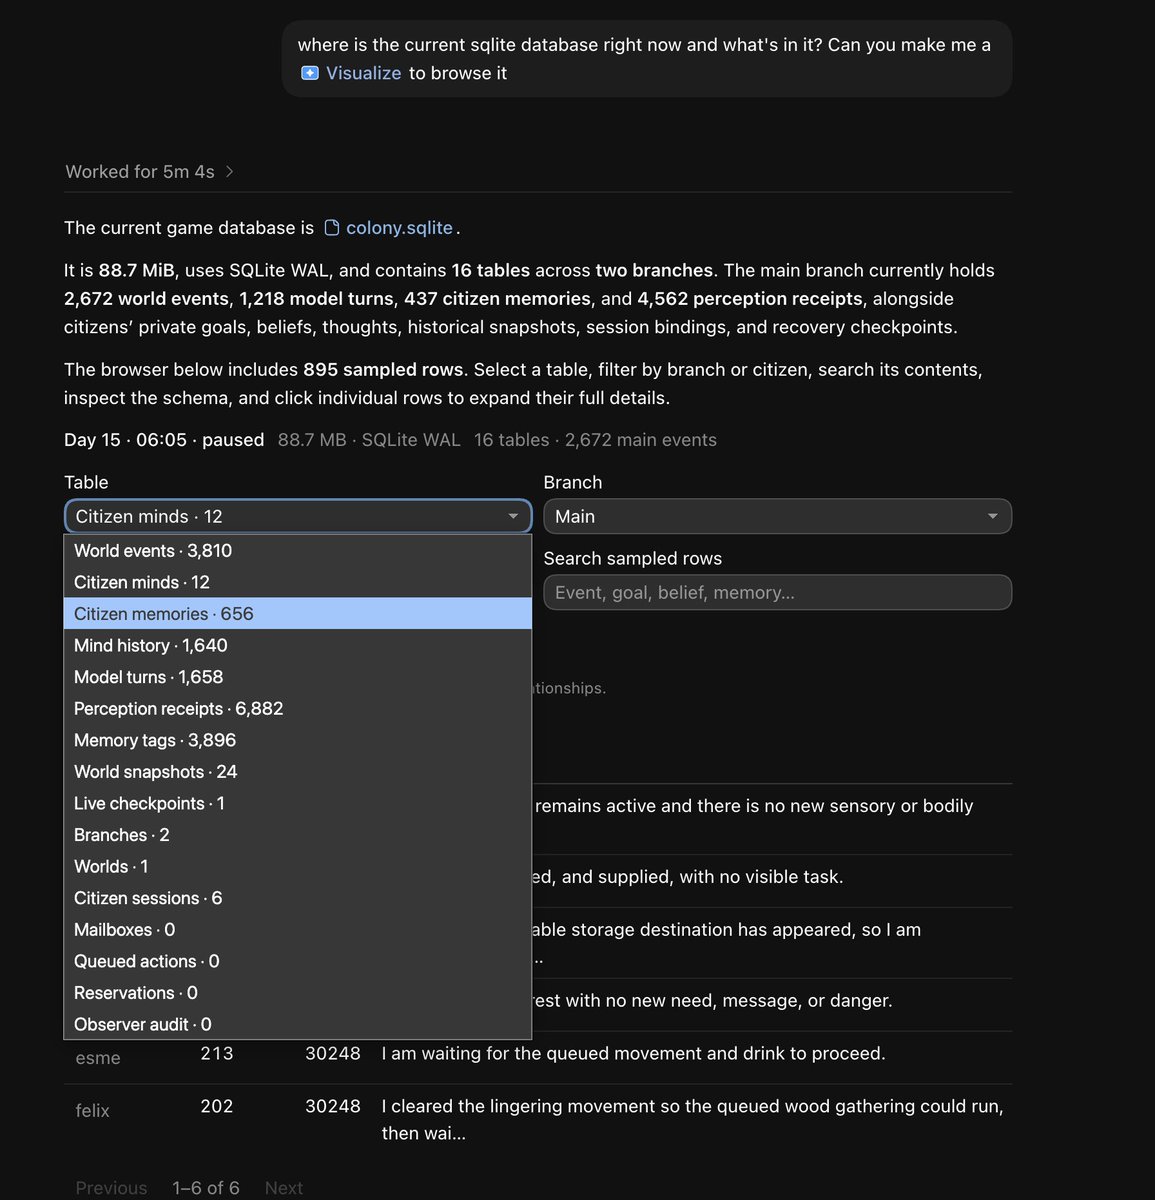Click the Worked for 5m 4s label
The width and height of the screenshot is (1155, 1200).
click(140, 172)
